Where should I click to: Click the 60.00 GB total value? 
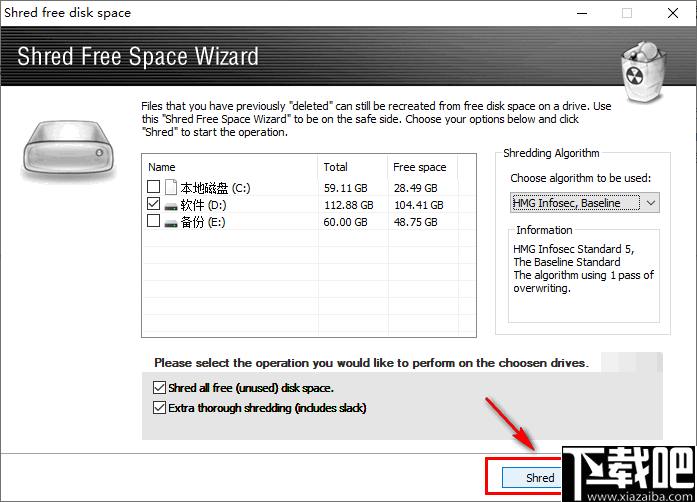point(345,222)
